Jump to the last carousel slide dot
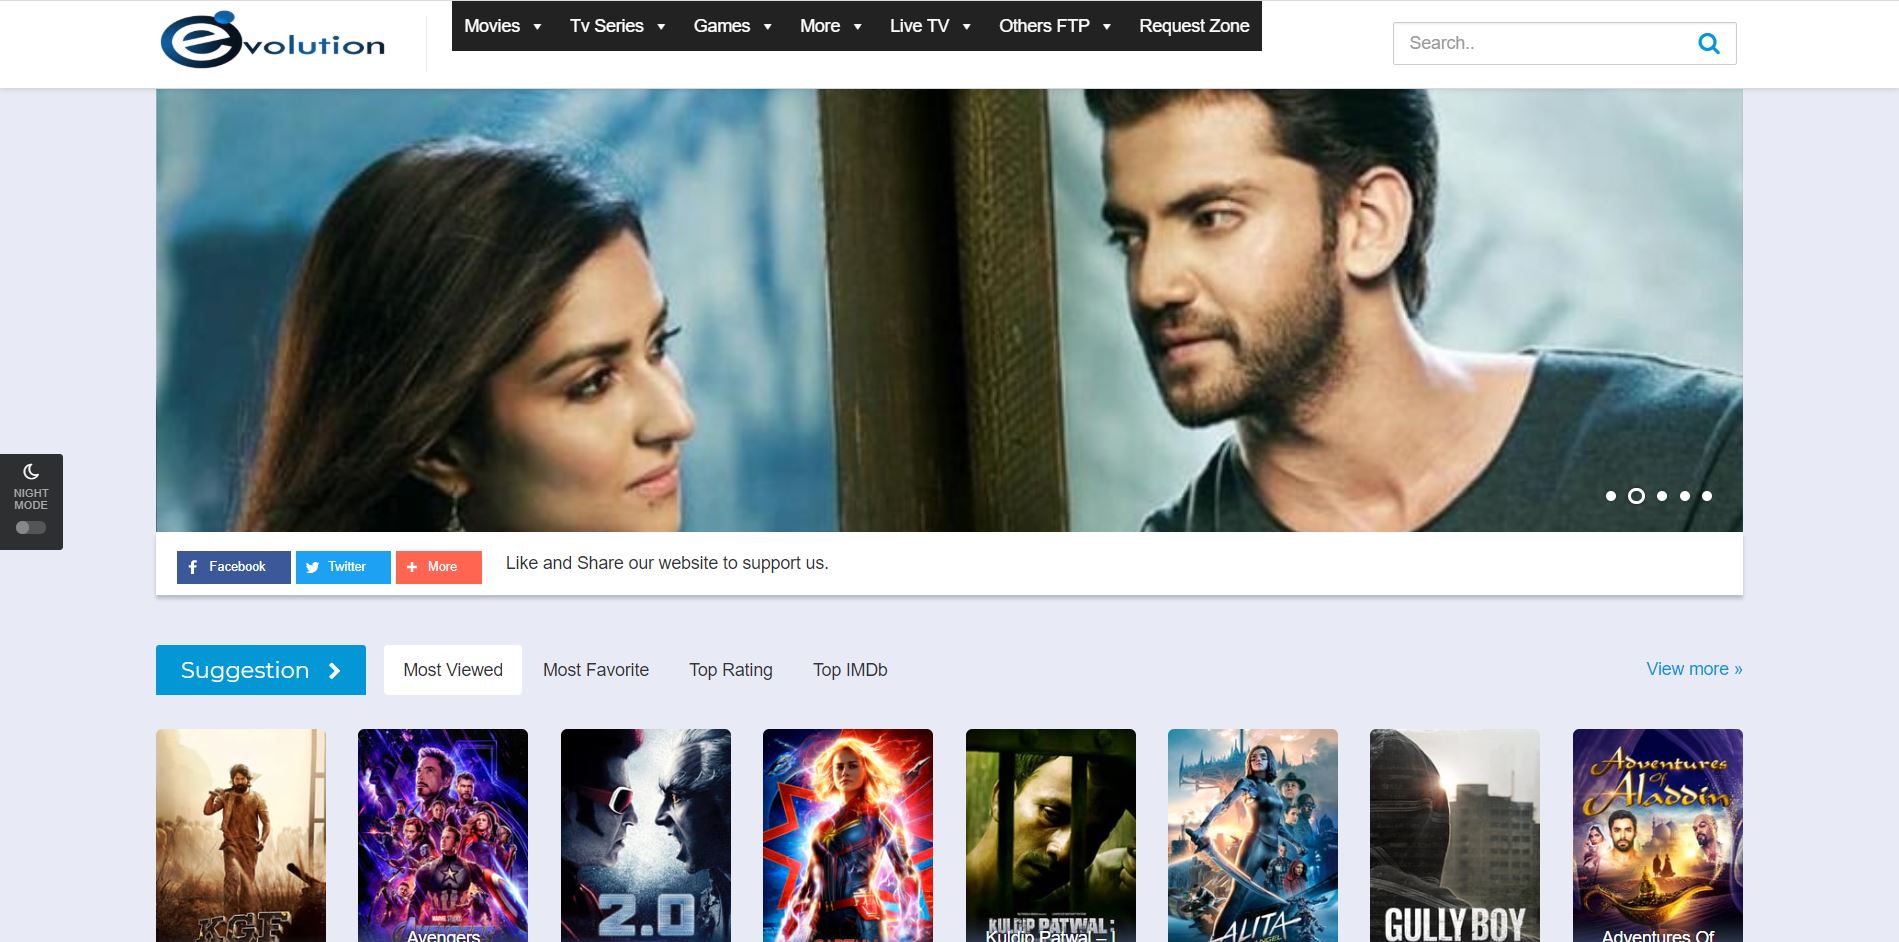The height and width of the screenshot is (942, 1899). (1707, 496)
